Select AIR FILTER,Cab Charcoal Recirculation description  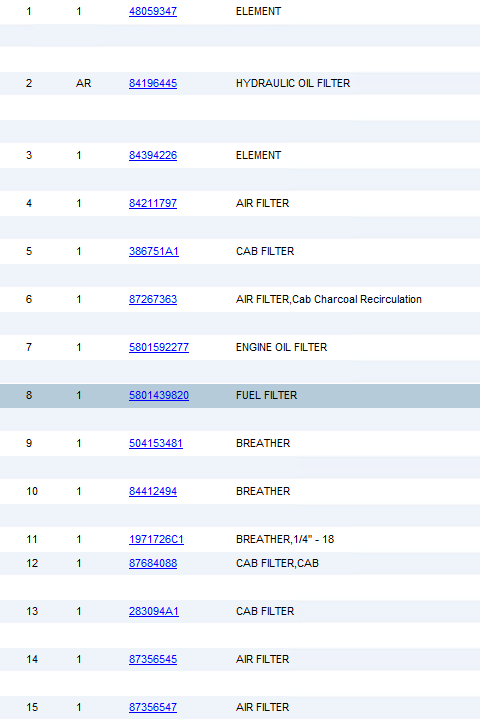(329, 299)
